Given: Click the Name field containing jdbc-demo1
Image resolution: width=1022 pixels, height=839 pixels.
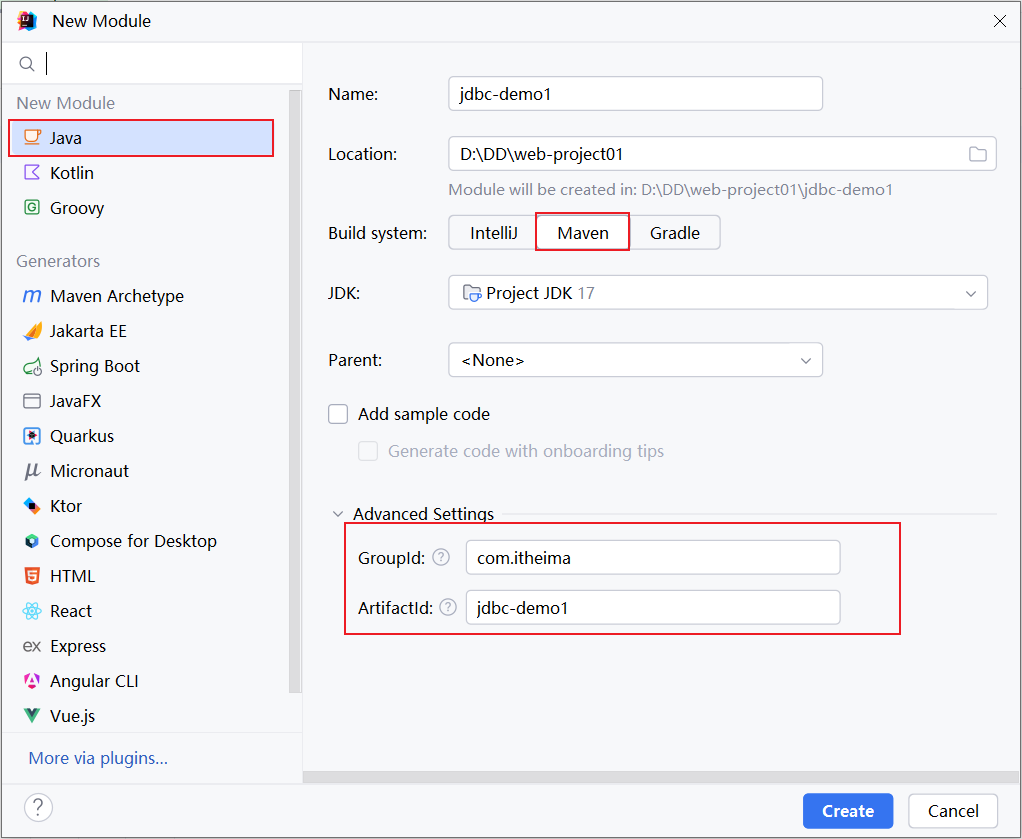Looking at the screenshot, I should (635, 94).
